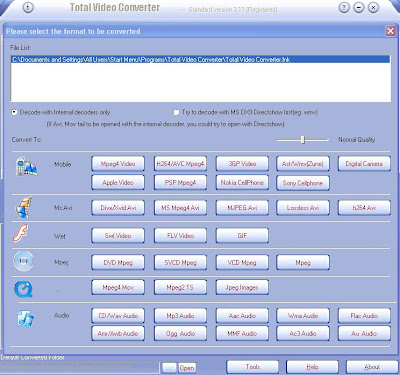The height and width of the screenshot is (375, 400).
Task: Convert to Divx/Xvid Avi
Action: 118,208
